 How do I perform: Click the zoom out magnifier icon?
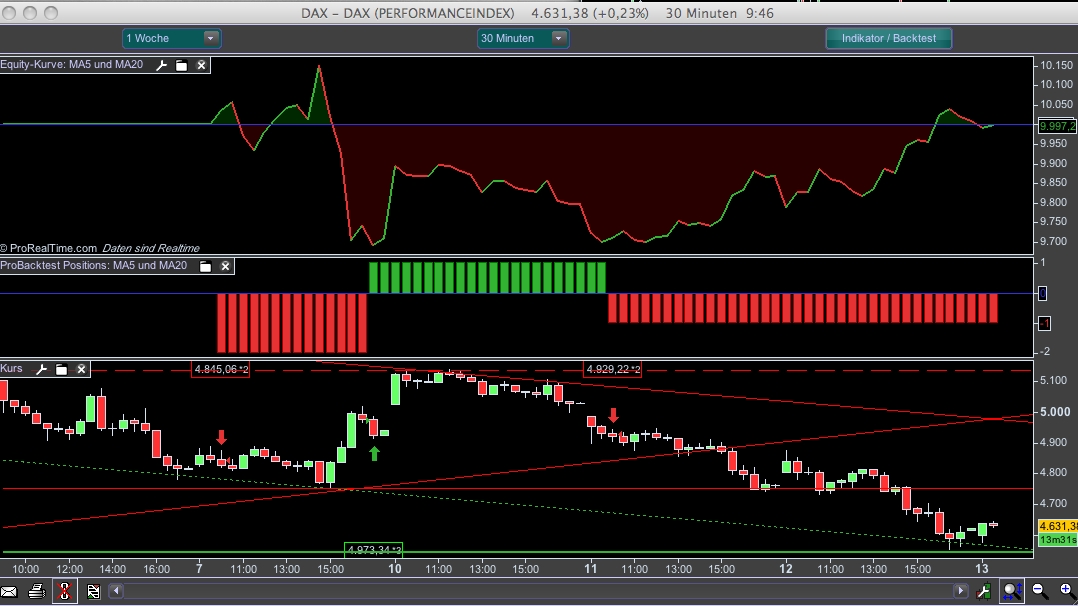[x=1040, y=591]
